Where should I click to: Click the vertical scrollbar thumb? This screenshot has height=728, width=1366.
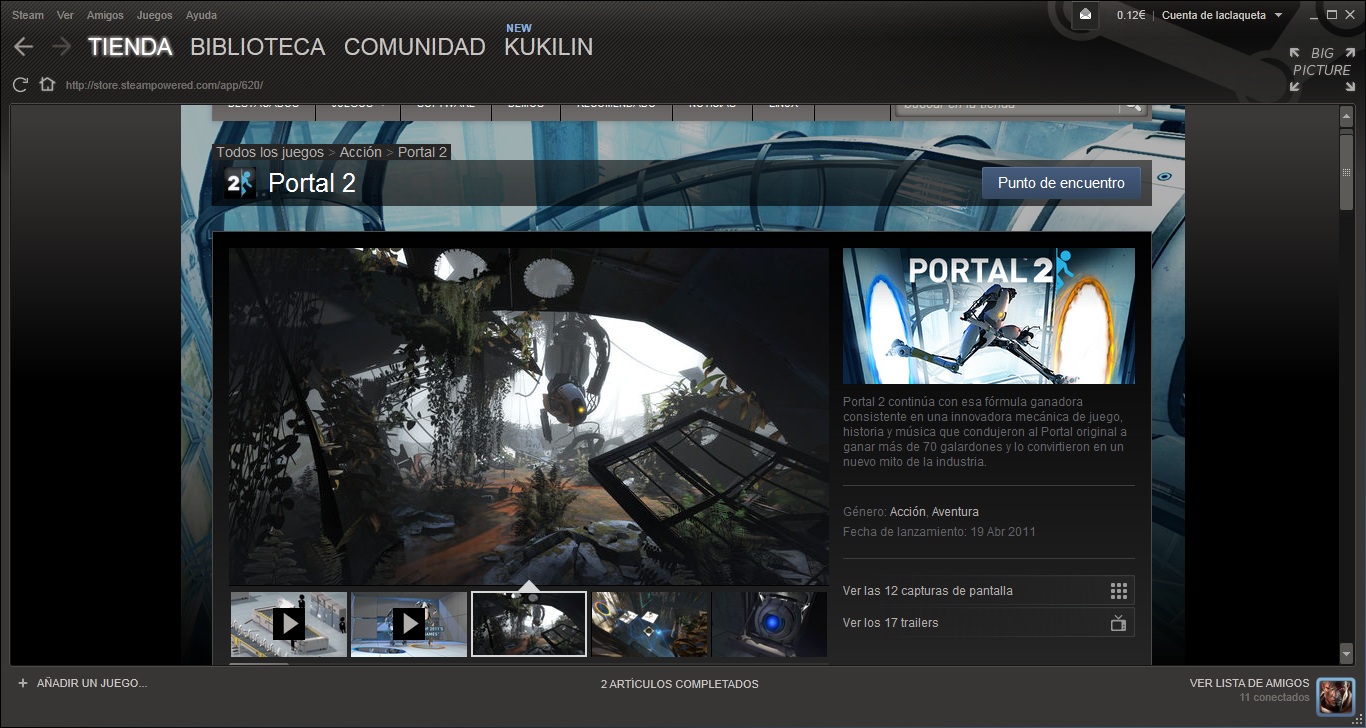1346,174
